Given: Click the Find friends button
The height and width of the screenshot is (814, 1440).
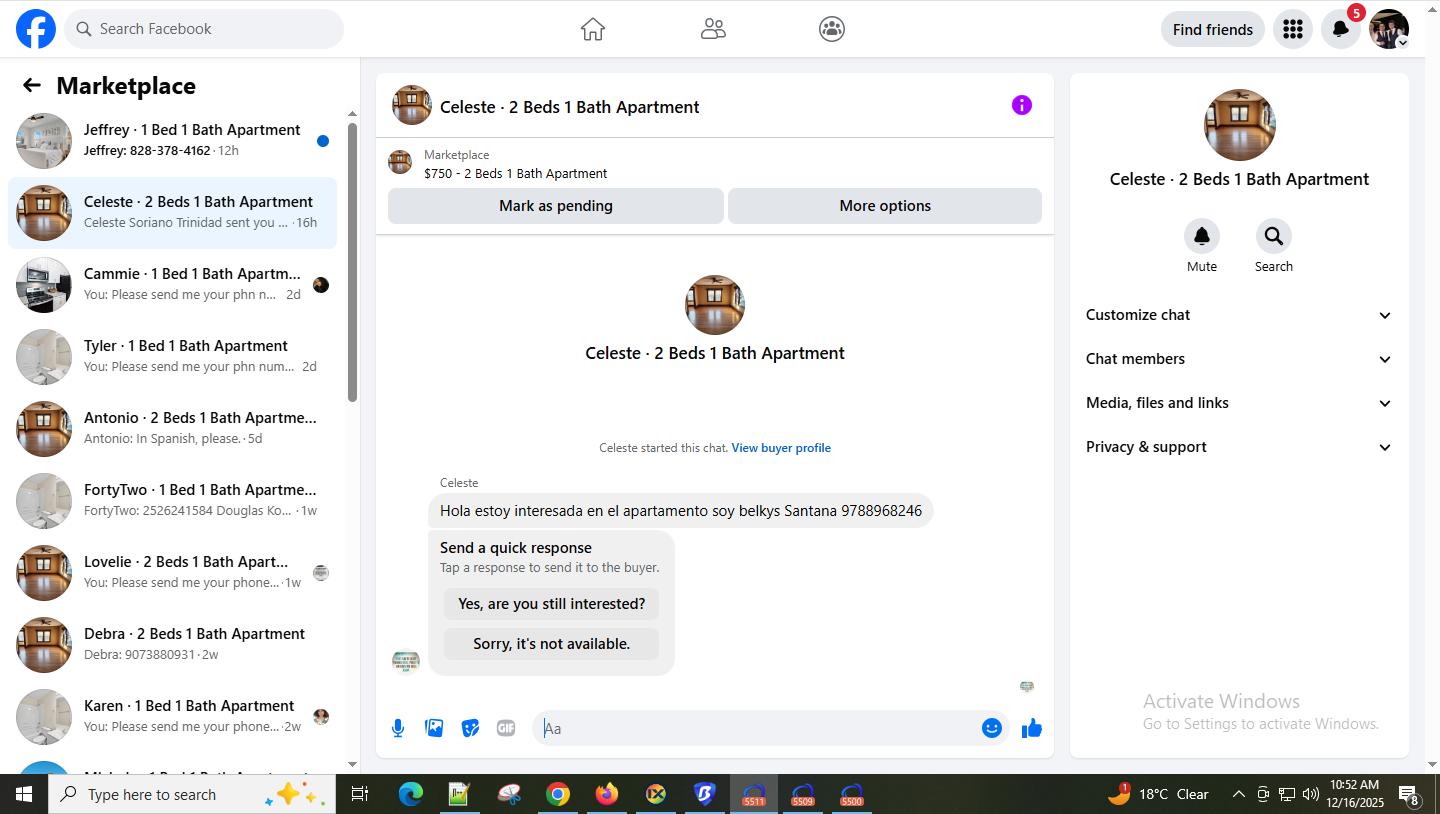Looking at the screenshot, I should (1213, 29).
